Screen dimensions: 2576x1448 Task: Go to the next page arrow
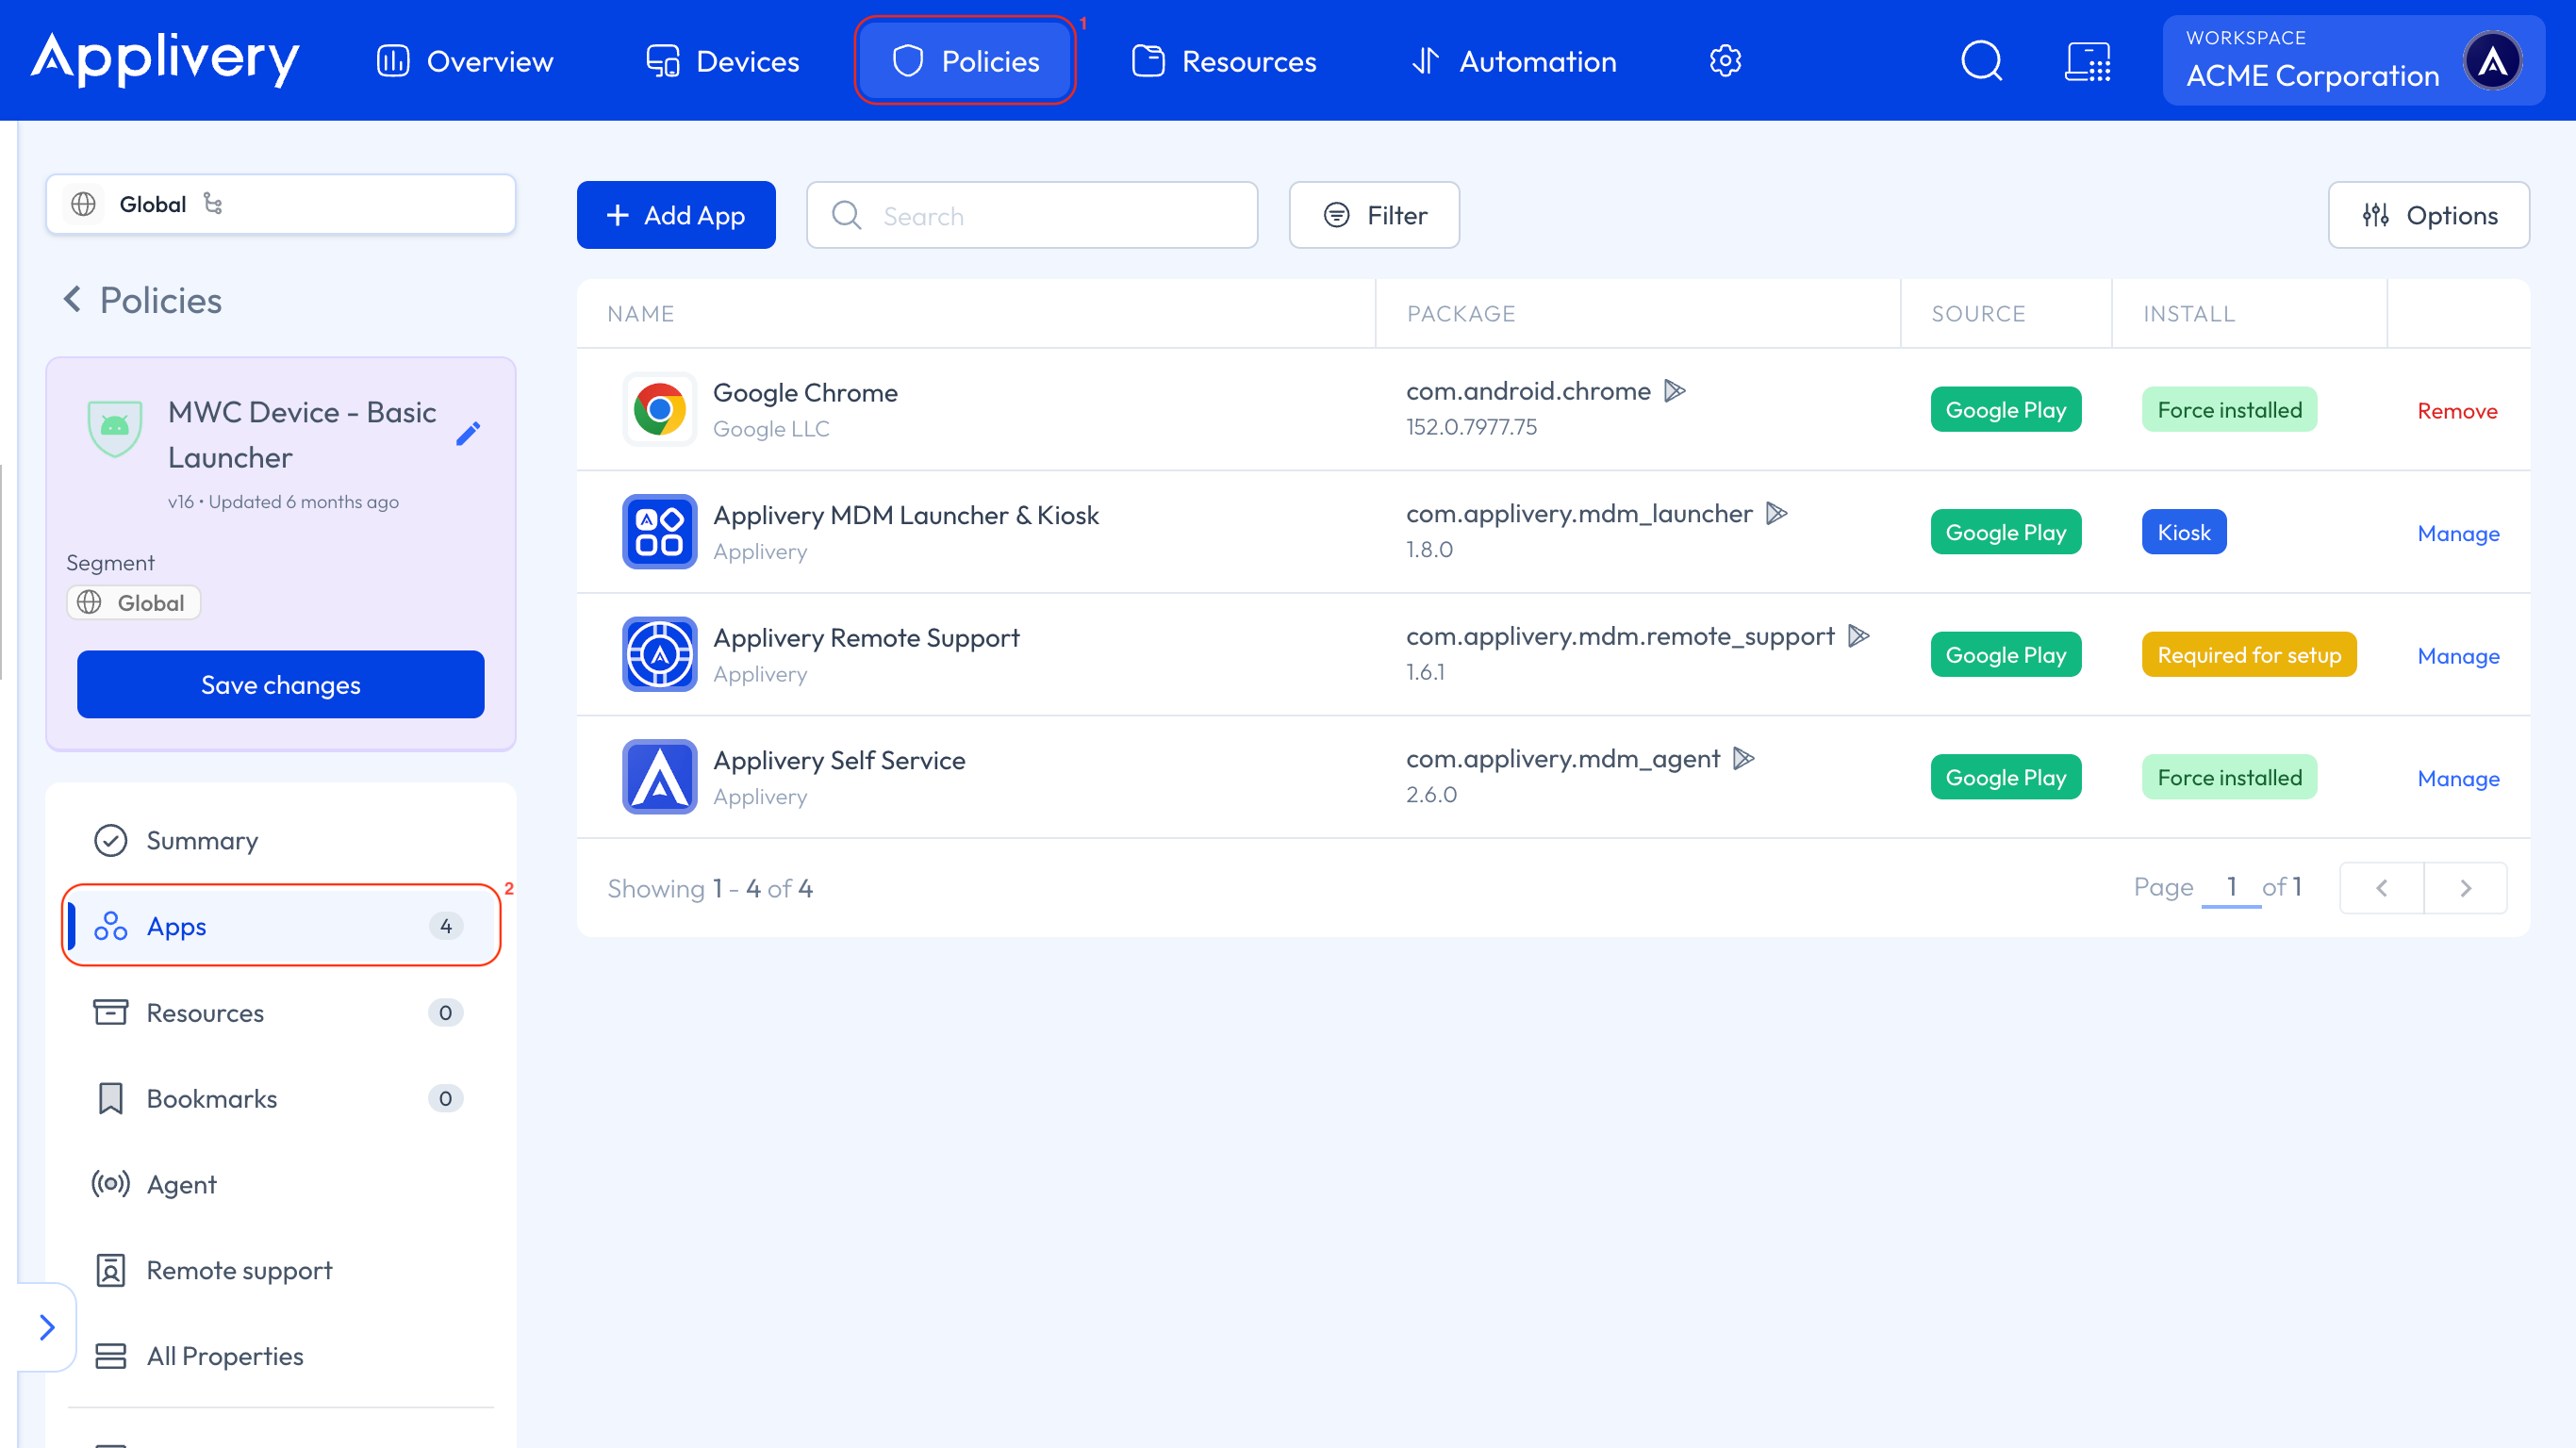[x=2465, y=888]
